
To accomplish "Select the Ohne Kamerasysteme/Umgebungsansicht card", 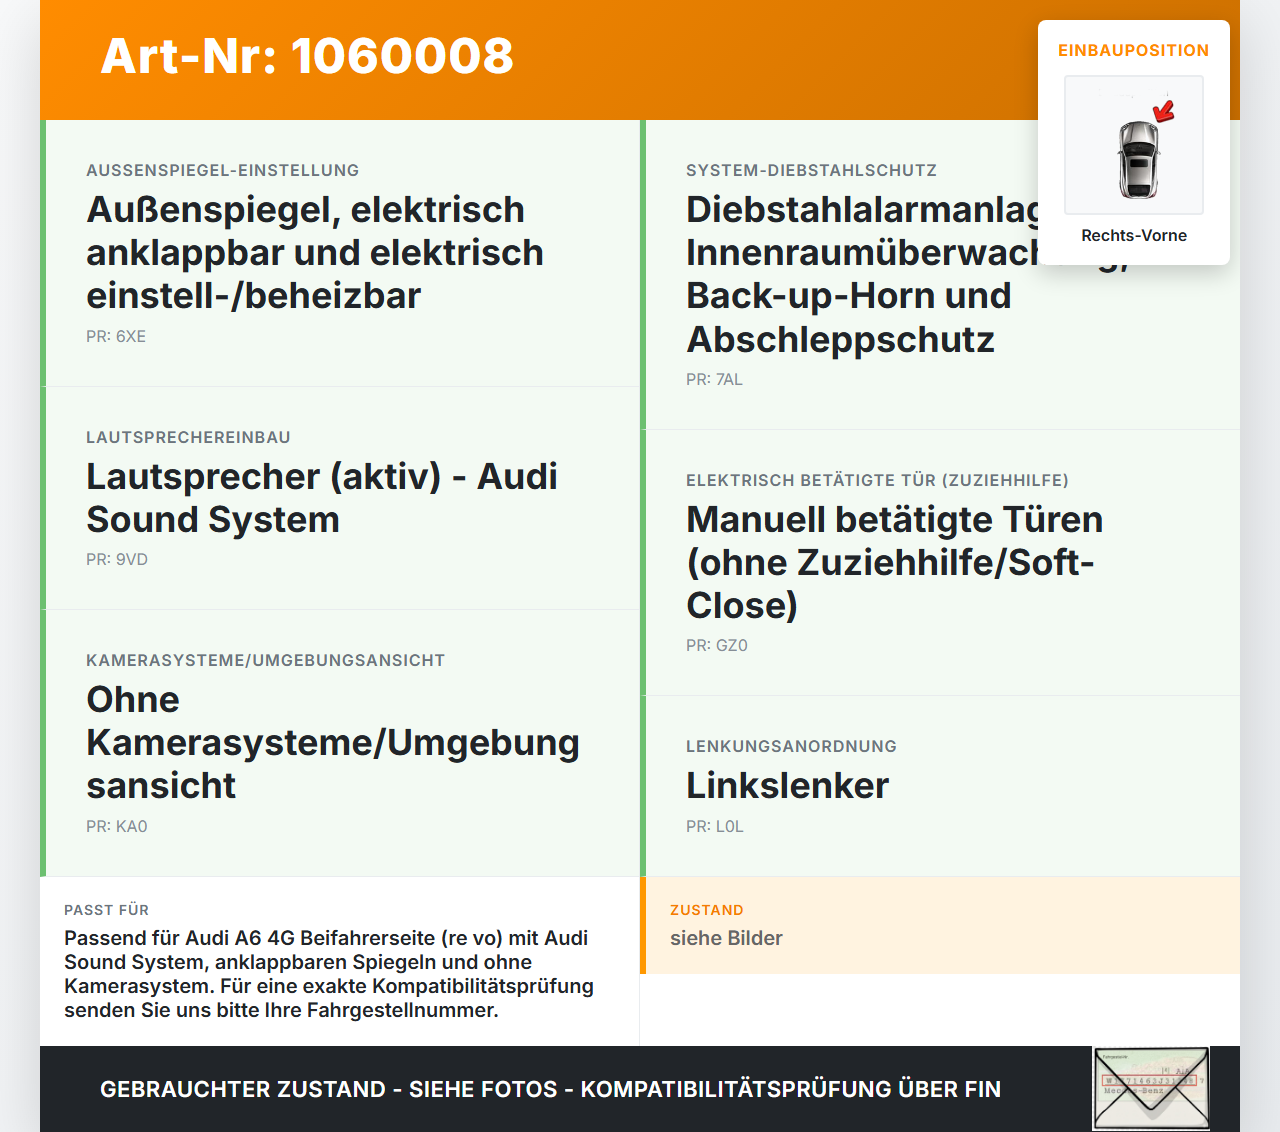I will pyautogui.click(x=340, y=743).
